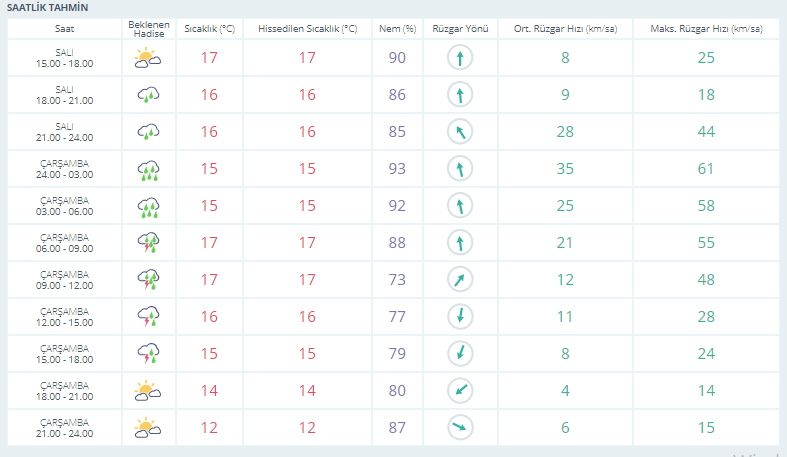Click heavy rain icon for Çarşamba 24.00 - 03.00
This screenshot has width=787, height=457.
tap(149, 171)
